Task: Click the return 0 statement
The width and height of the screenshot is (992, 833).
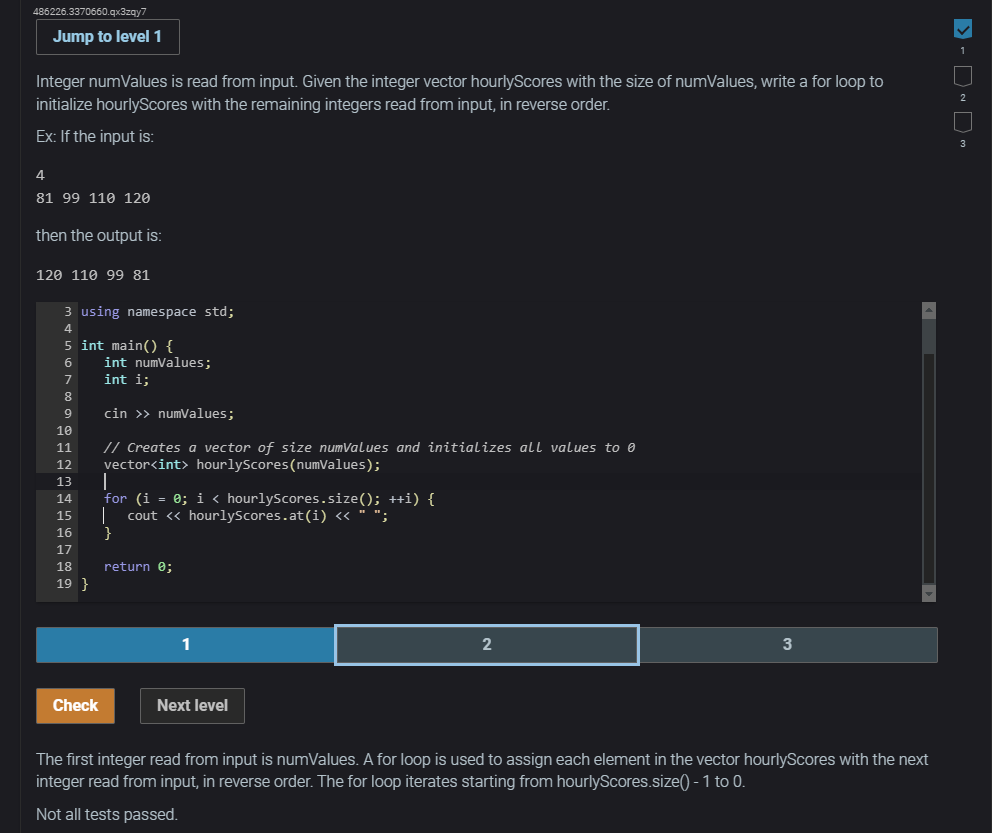Action: pos(138,567)
